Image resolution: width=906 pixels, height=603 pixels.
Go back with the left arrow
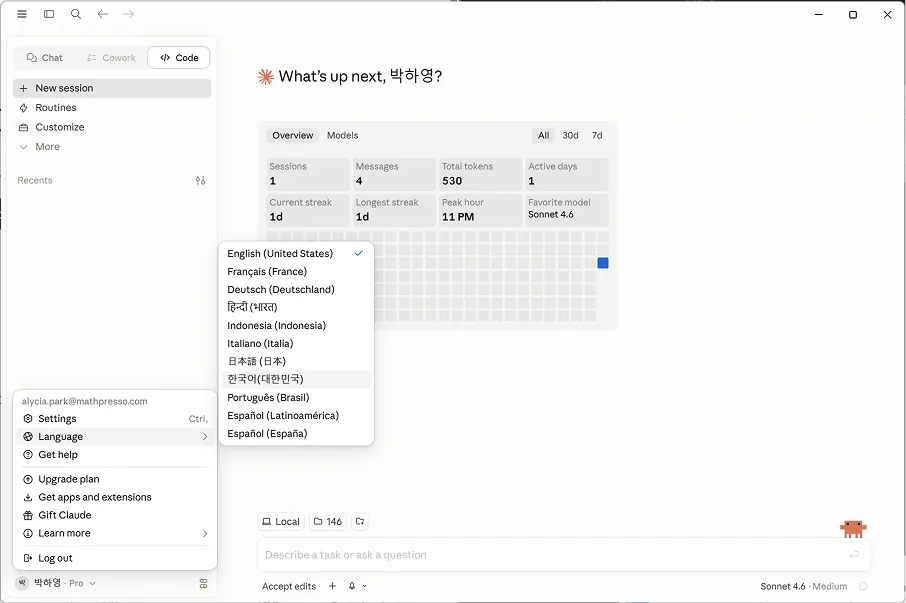click(x=103, y=14)
